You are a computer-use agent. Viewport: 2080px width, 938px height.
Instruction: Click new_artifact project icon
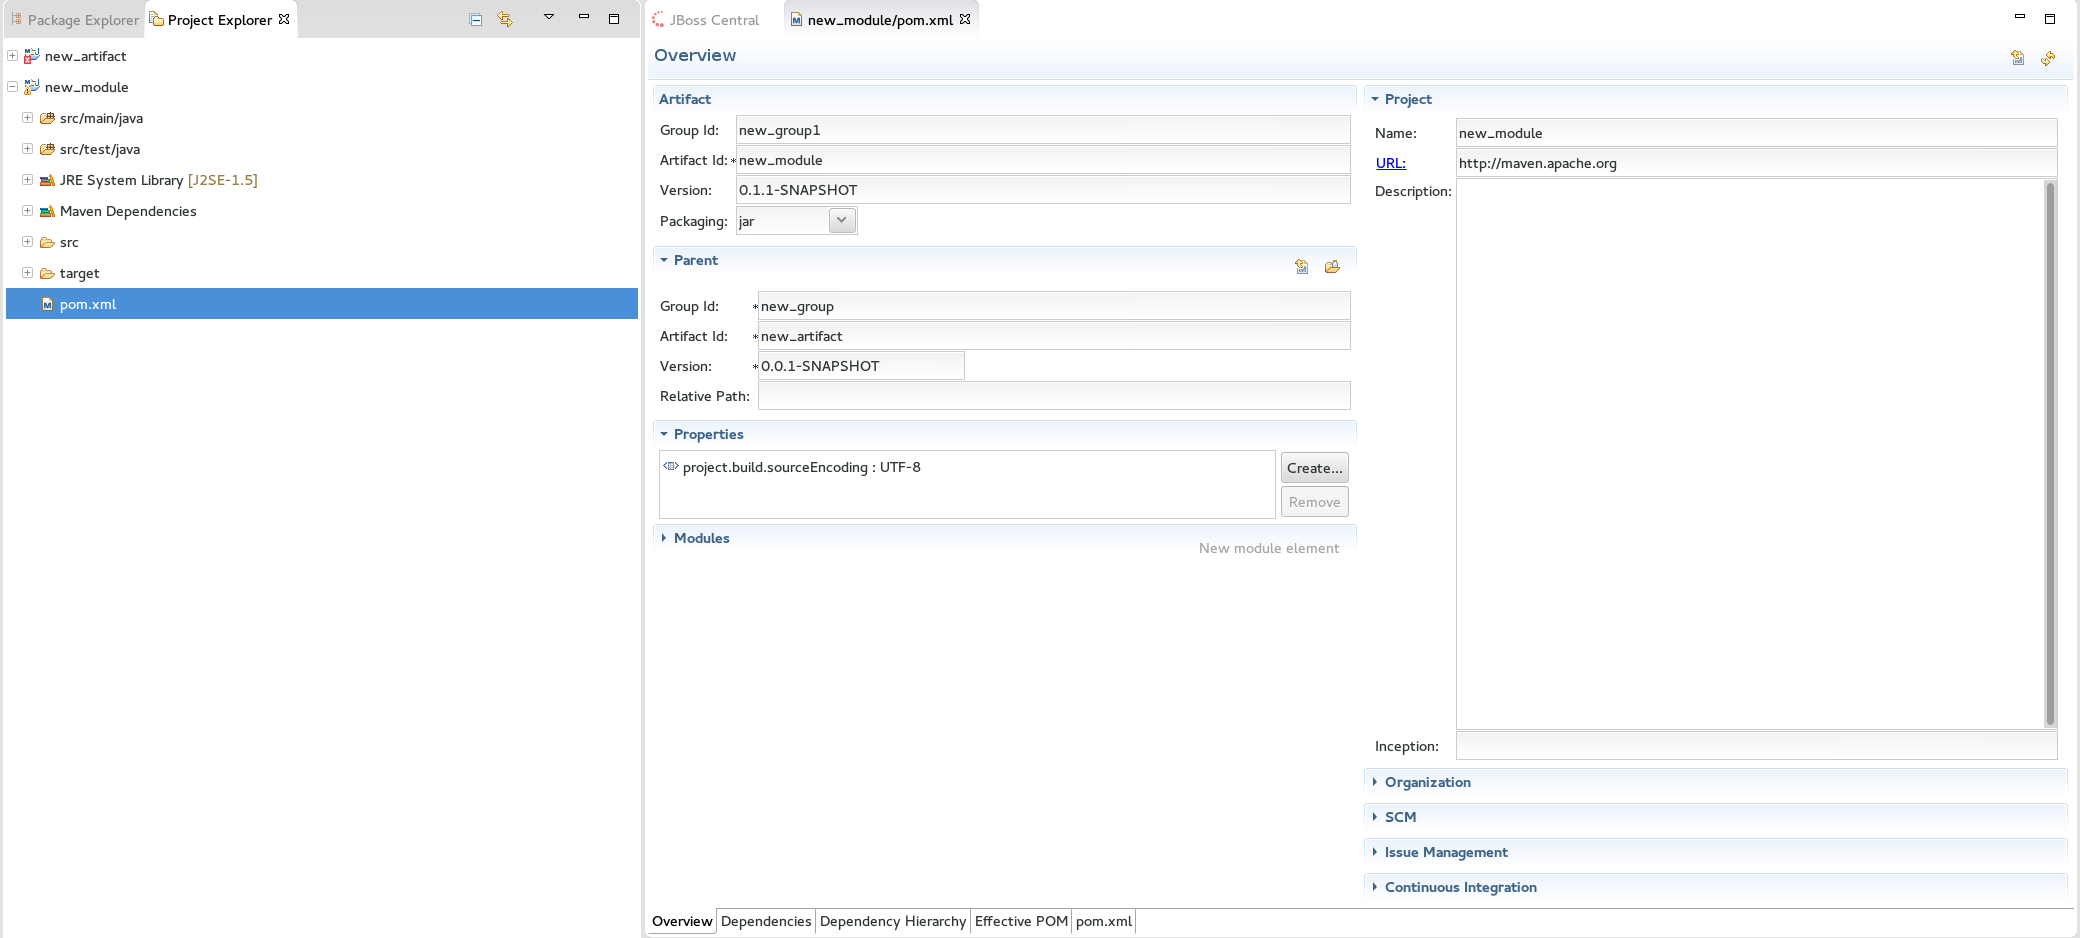pos(32,56)
